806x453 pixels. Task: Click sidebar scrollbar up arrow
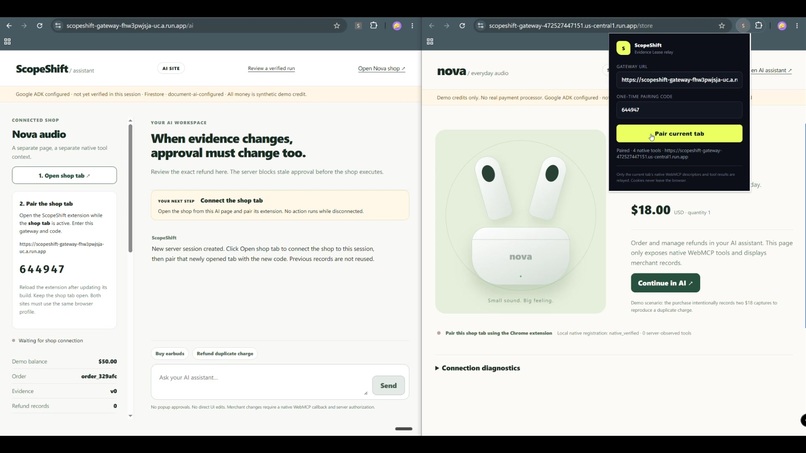tap(130, 120)
